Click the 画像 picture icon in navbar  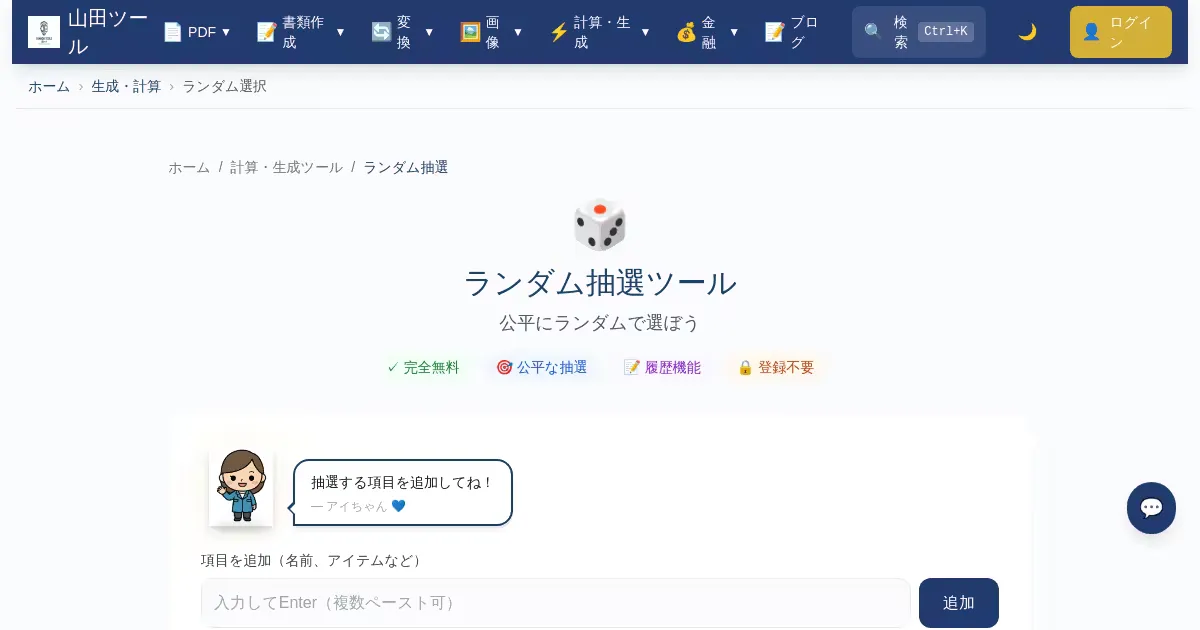tap(470, 32)
